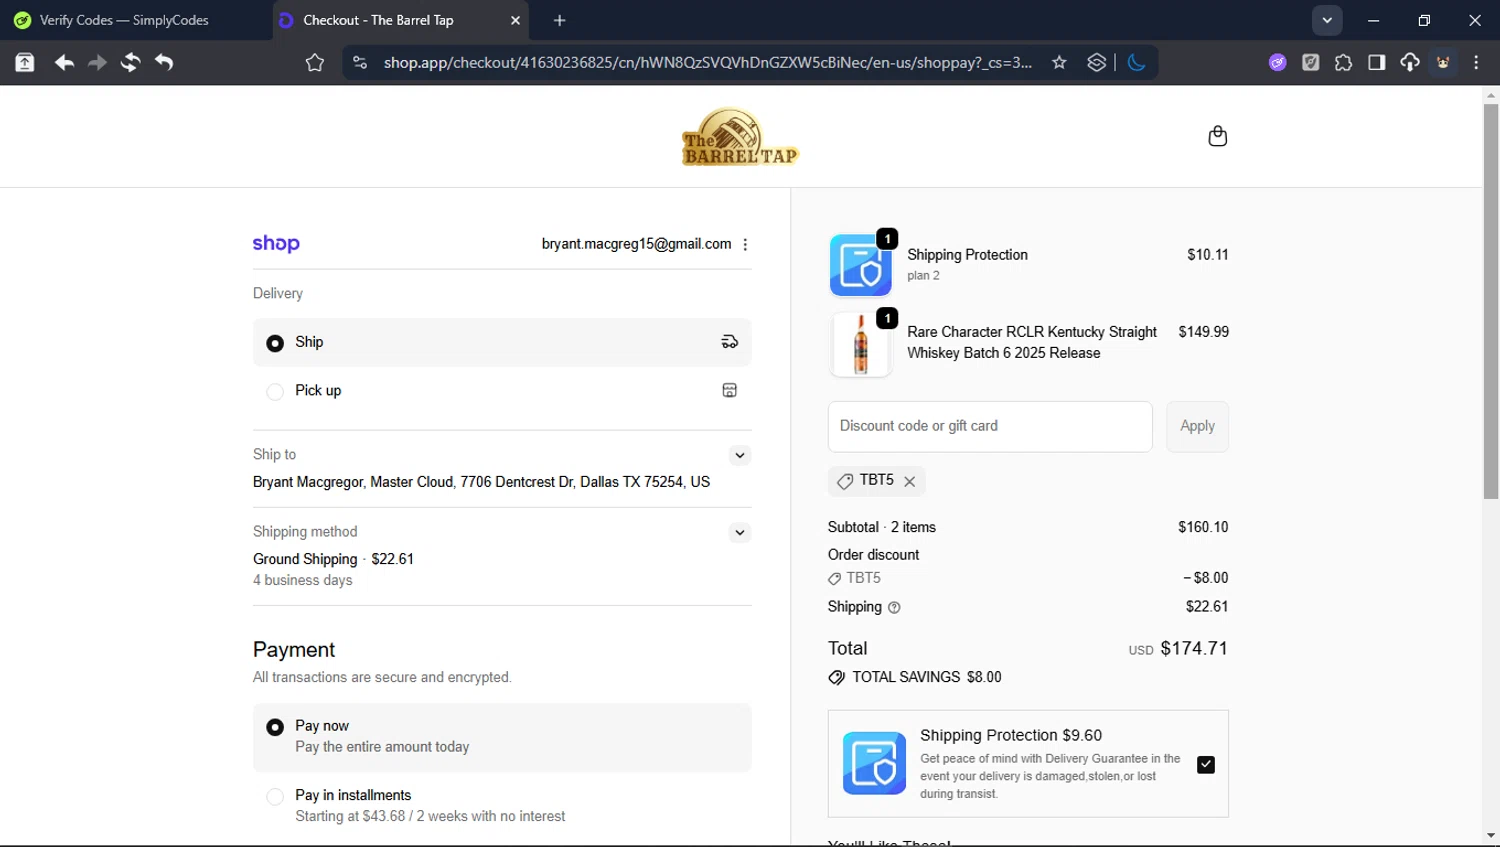
Task: Click the email bryant.macgreg15@gmail.com
Action: pos(636,244)
